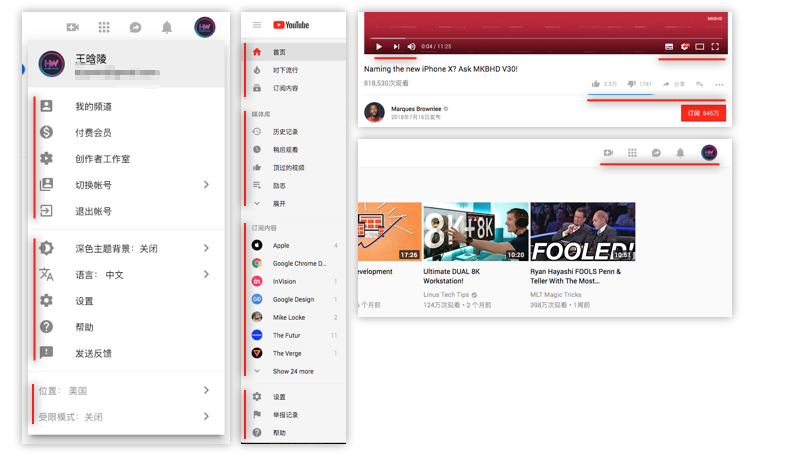The image size is (791, 458).
Task: Open 创作者工作室 in the account menu
Action: pyautogui.click(x=126, y=158)
